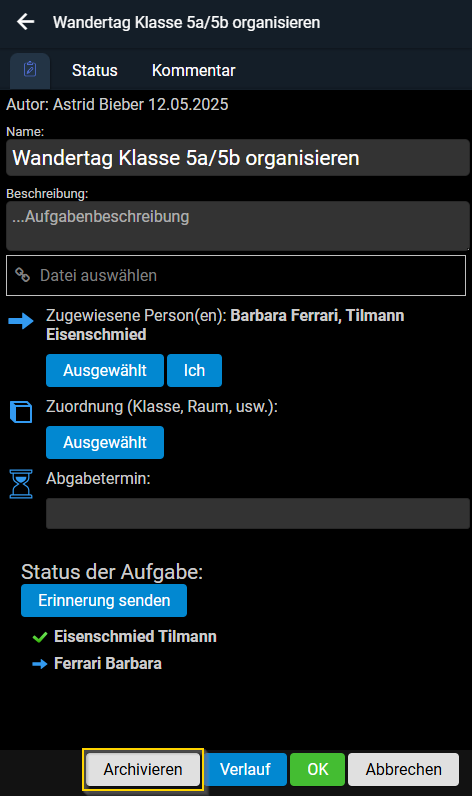Open the Verlauf history
472x796 pixels.
click(x=245, y=769)
